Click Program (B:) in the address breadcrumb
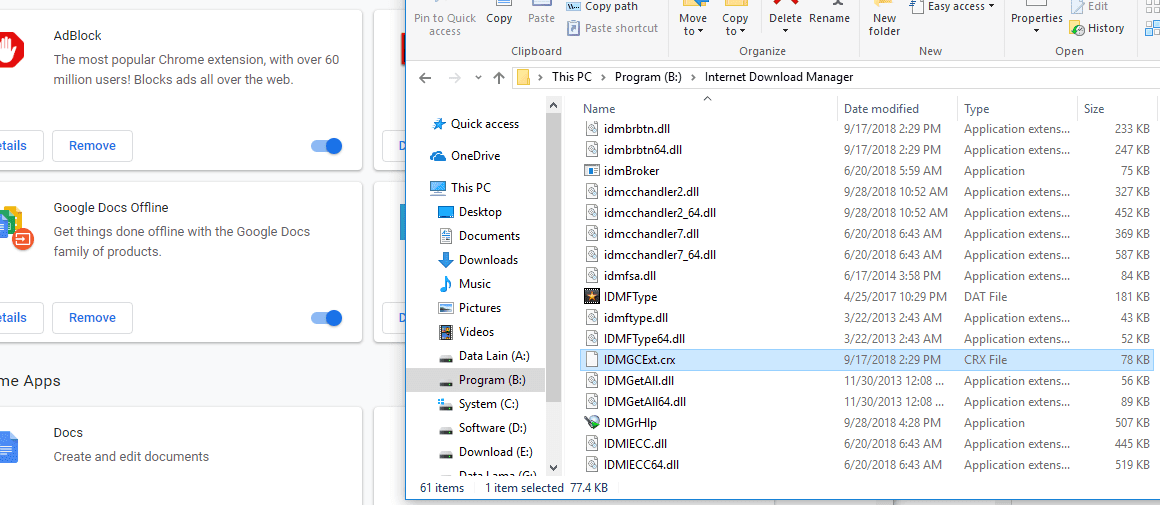 648,77
